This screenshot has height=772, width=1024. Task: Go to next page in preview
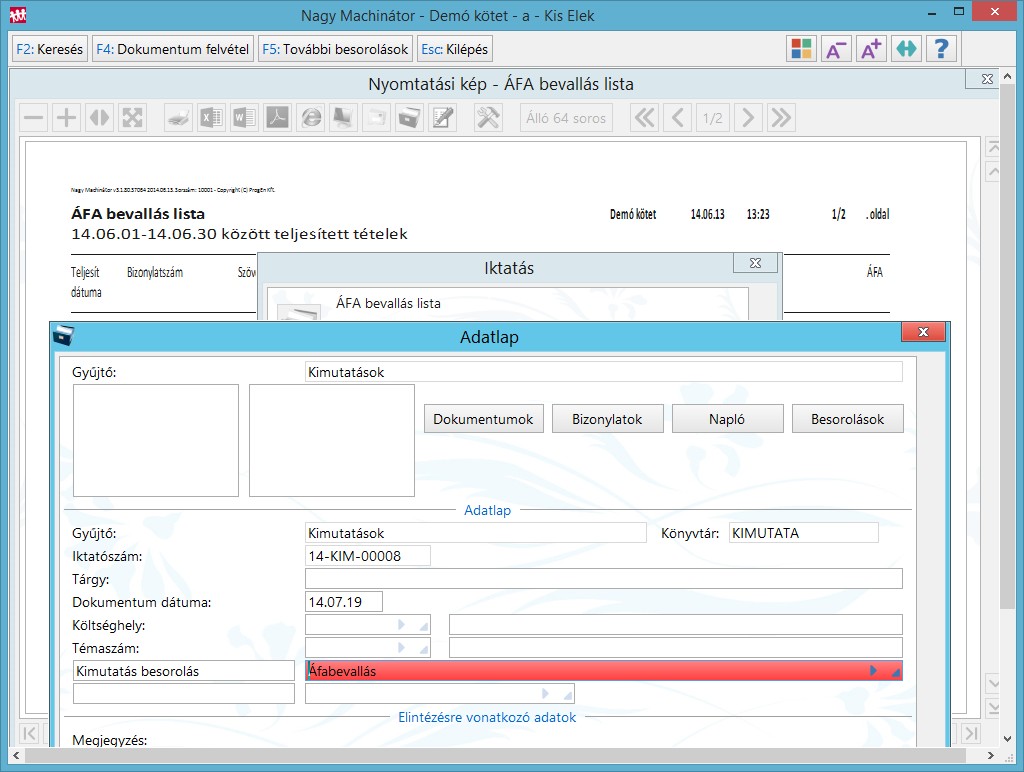click(x=746, y=118)
